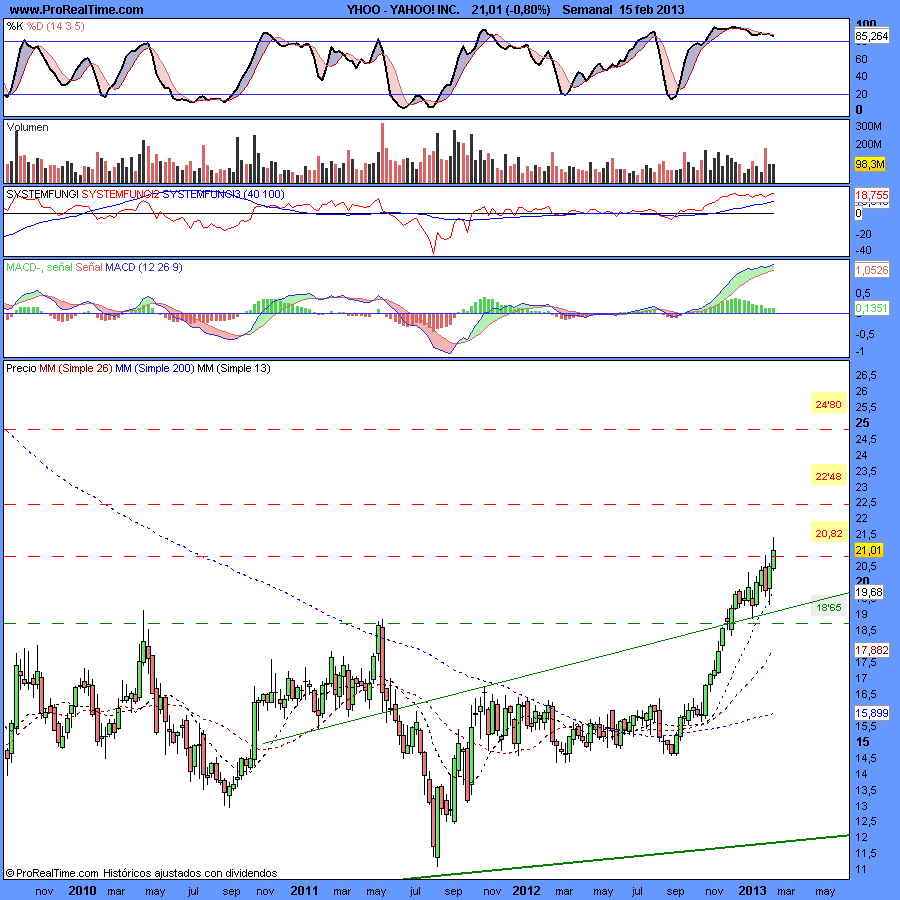The image size is (900, 900).
Task: Select the red Señal legend label
Action: (89, 267)
